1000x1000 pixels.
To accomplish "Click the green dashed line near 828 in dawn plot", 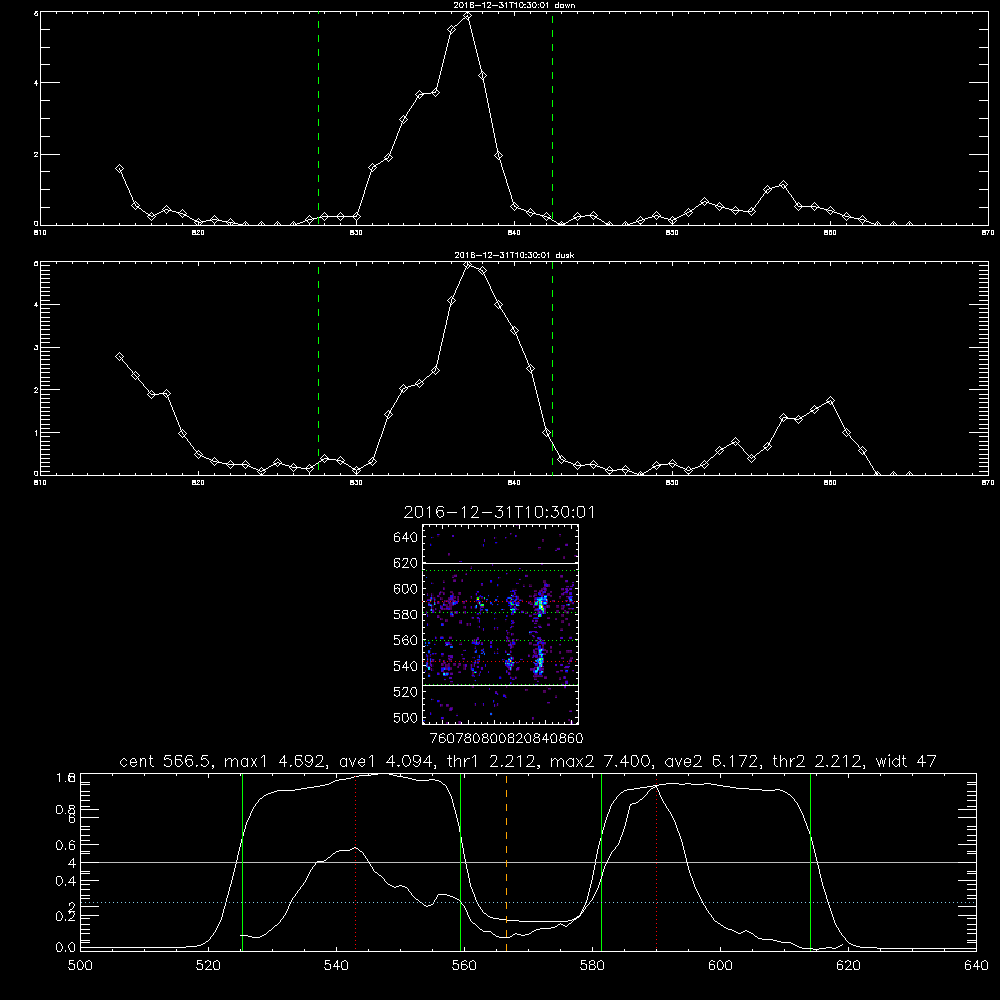I will 318,118.
